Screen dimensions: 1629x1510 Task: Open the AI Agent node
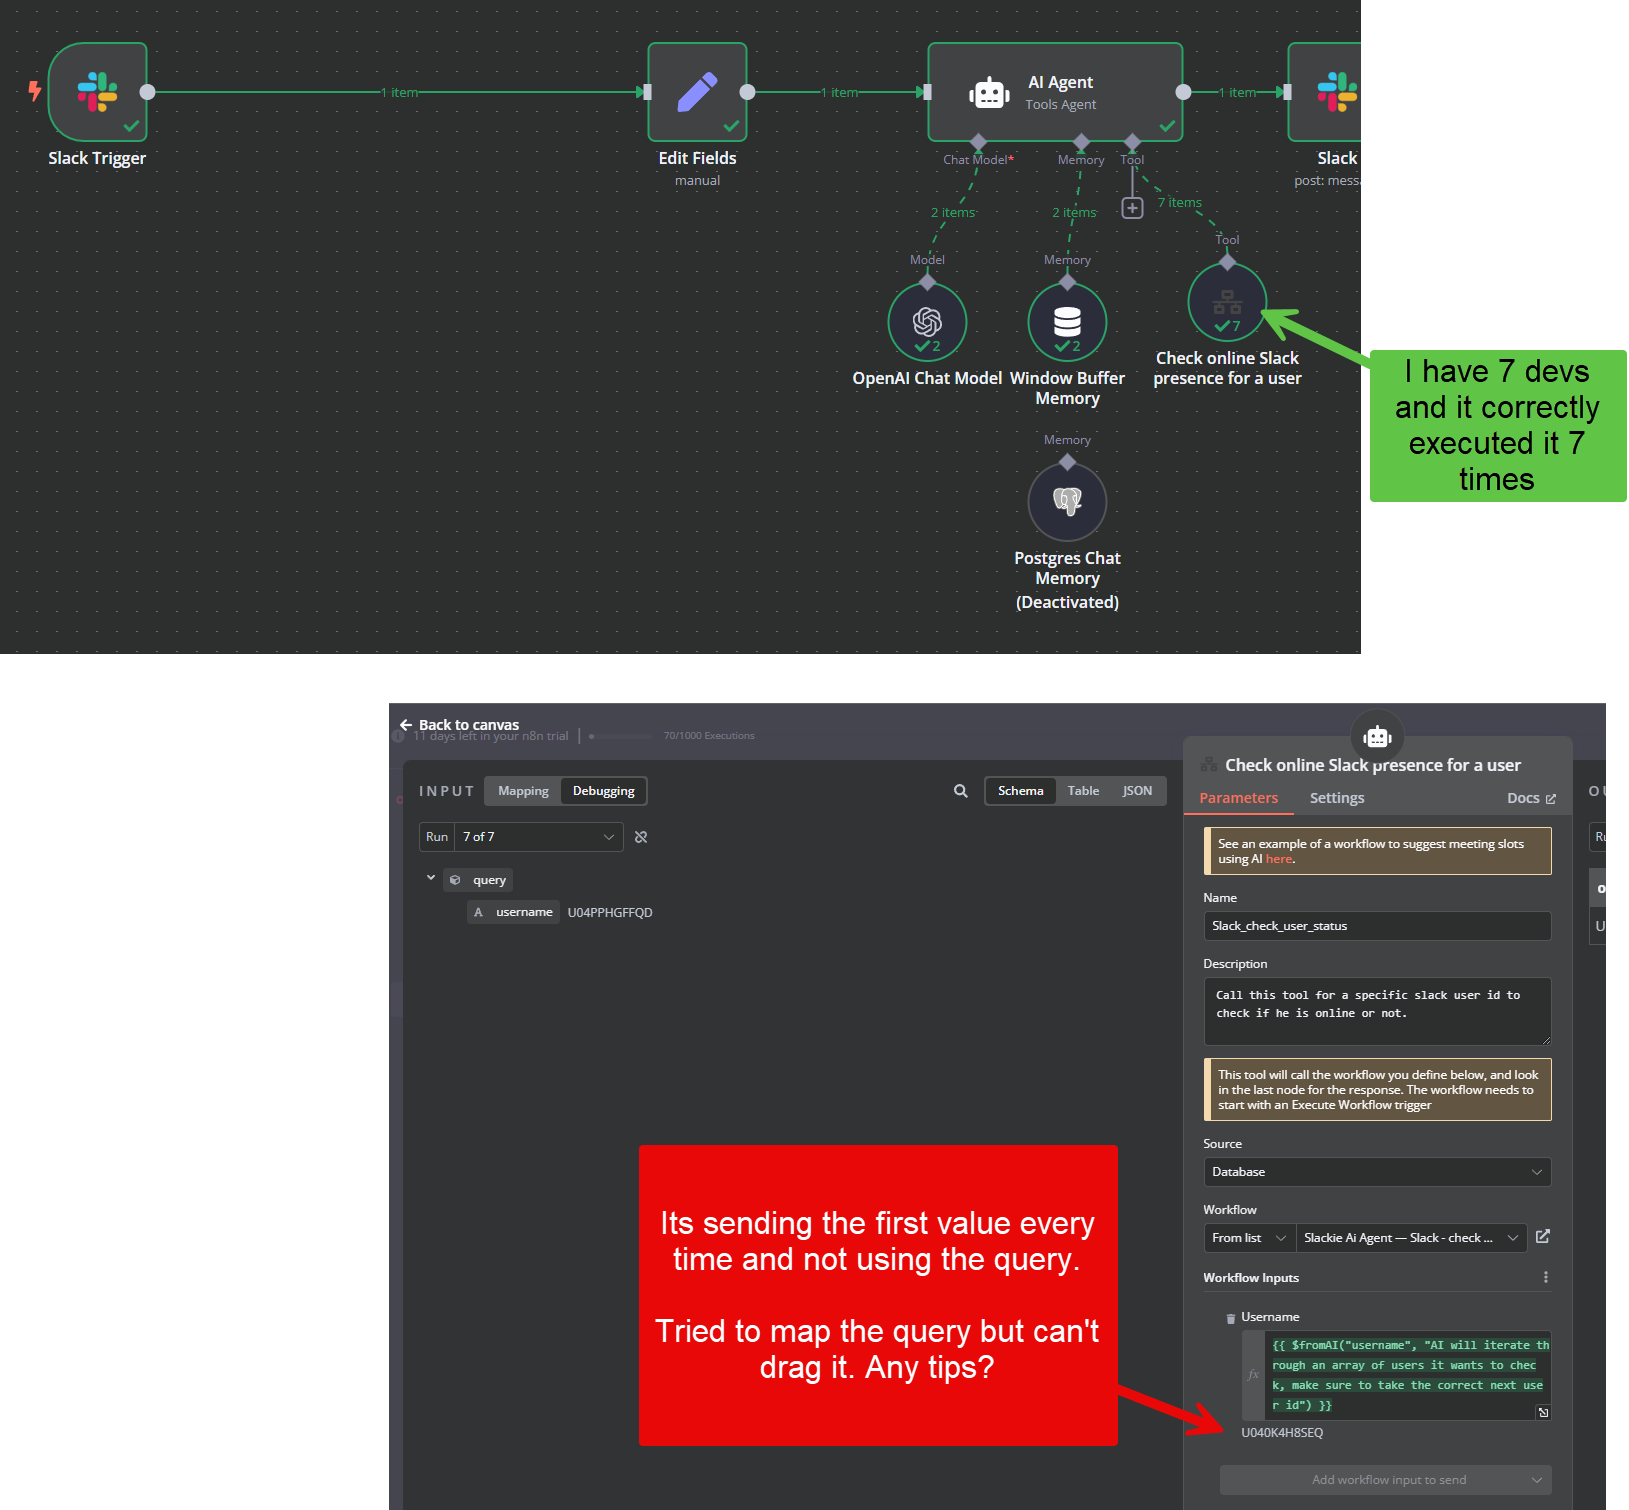1055,92
